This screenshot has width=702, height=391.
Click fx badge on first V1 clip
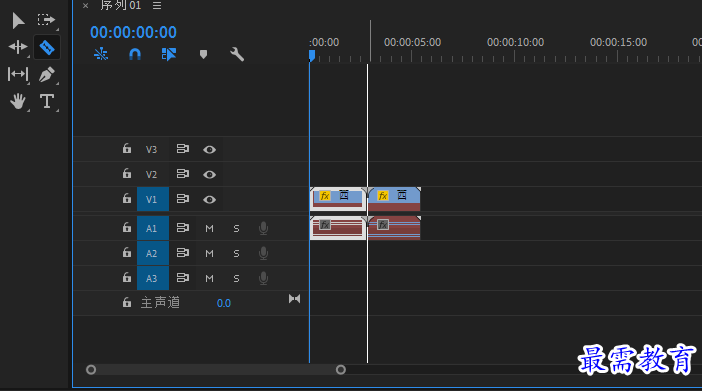pyautogui.click(x=325, y=196)
